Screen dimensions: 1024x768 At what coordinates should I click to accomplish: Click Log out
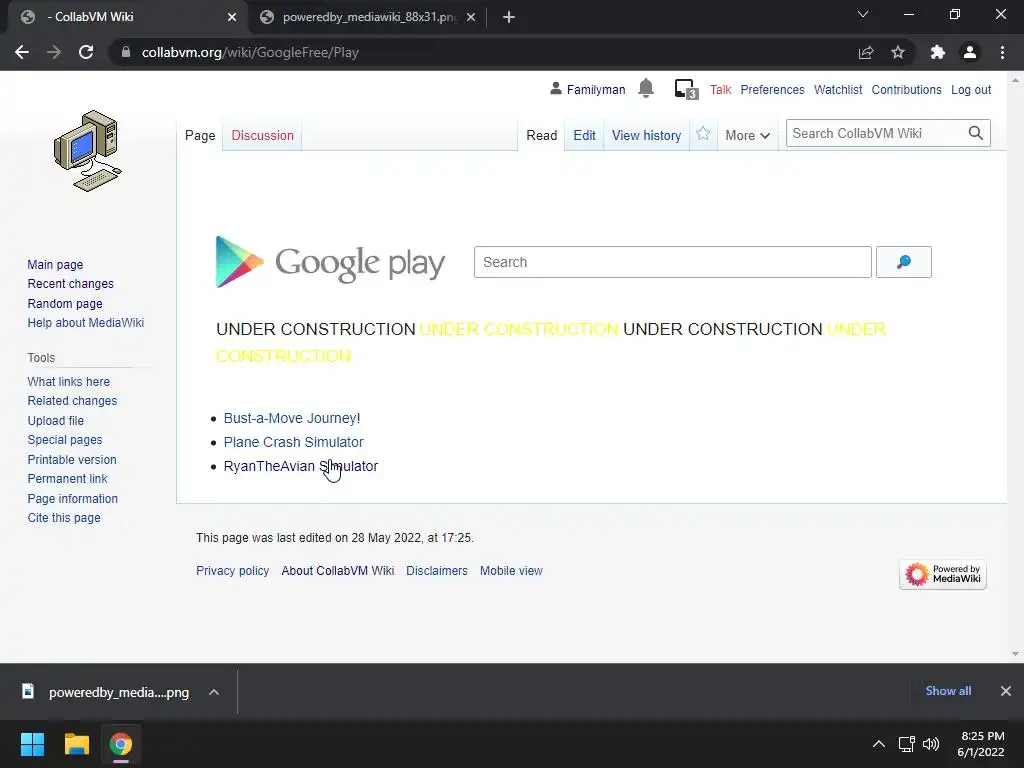tap(971, 89)
